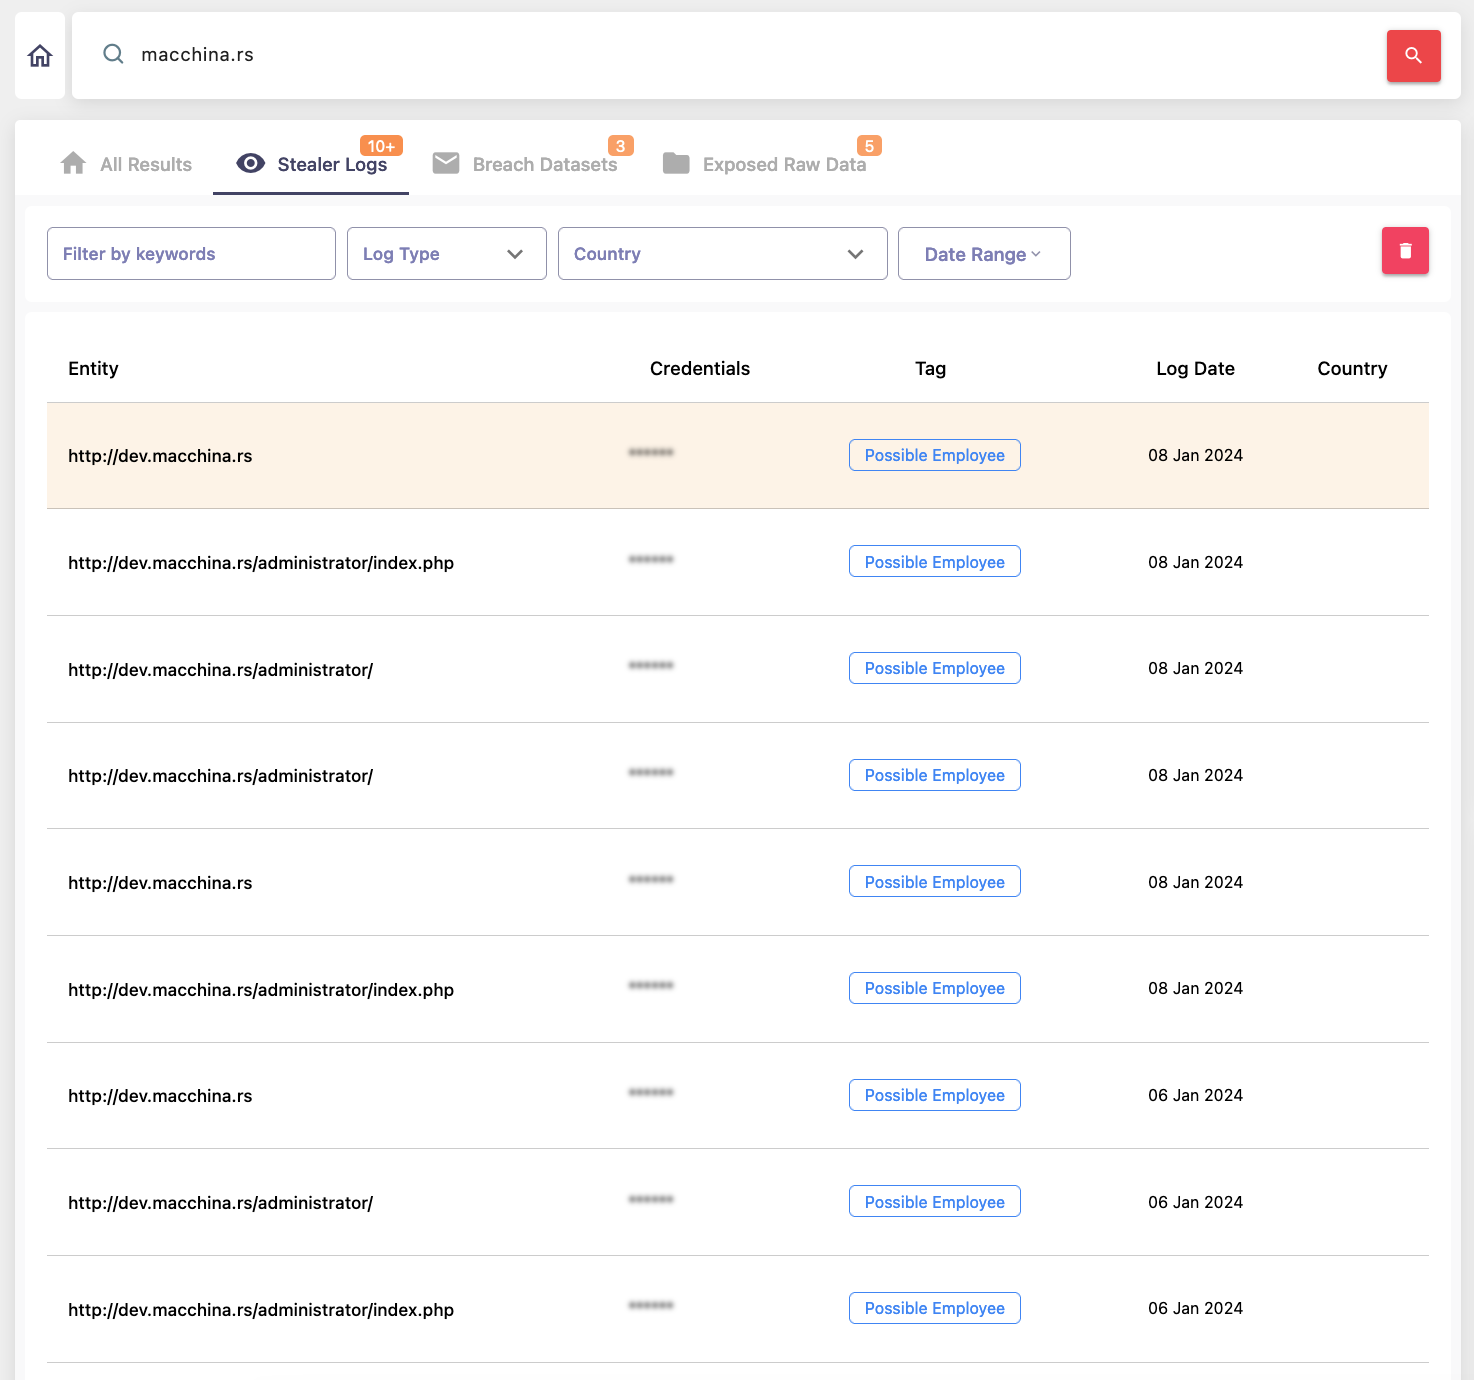Click Possible Employee tag in second table row
This screenshot has width=1474, height=1380.
point(935,562)
